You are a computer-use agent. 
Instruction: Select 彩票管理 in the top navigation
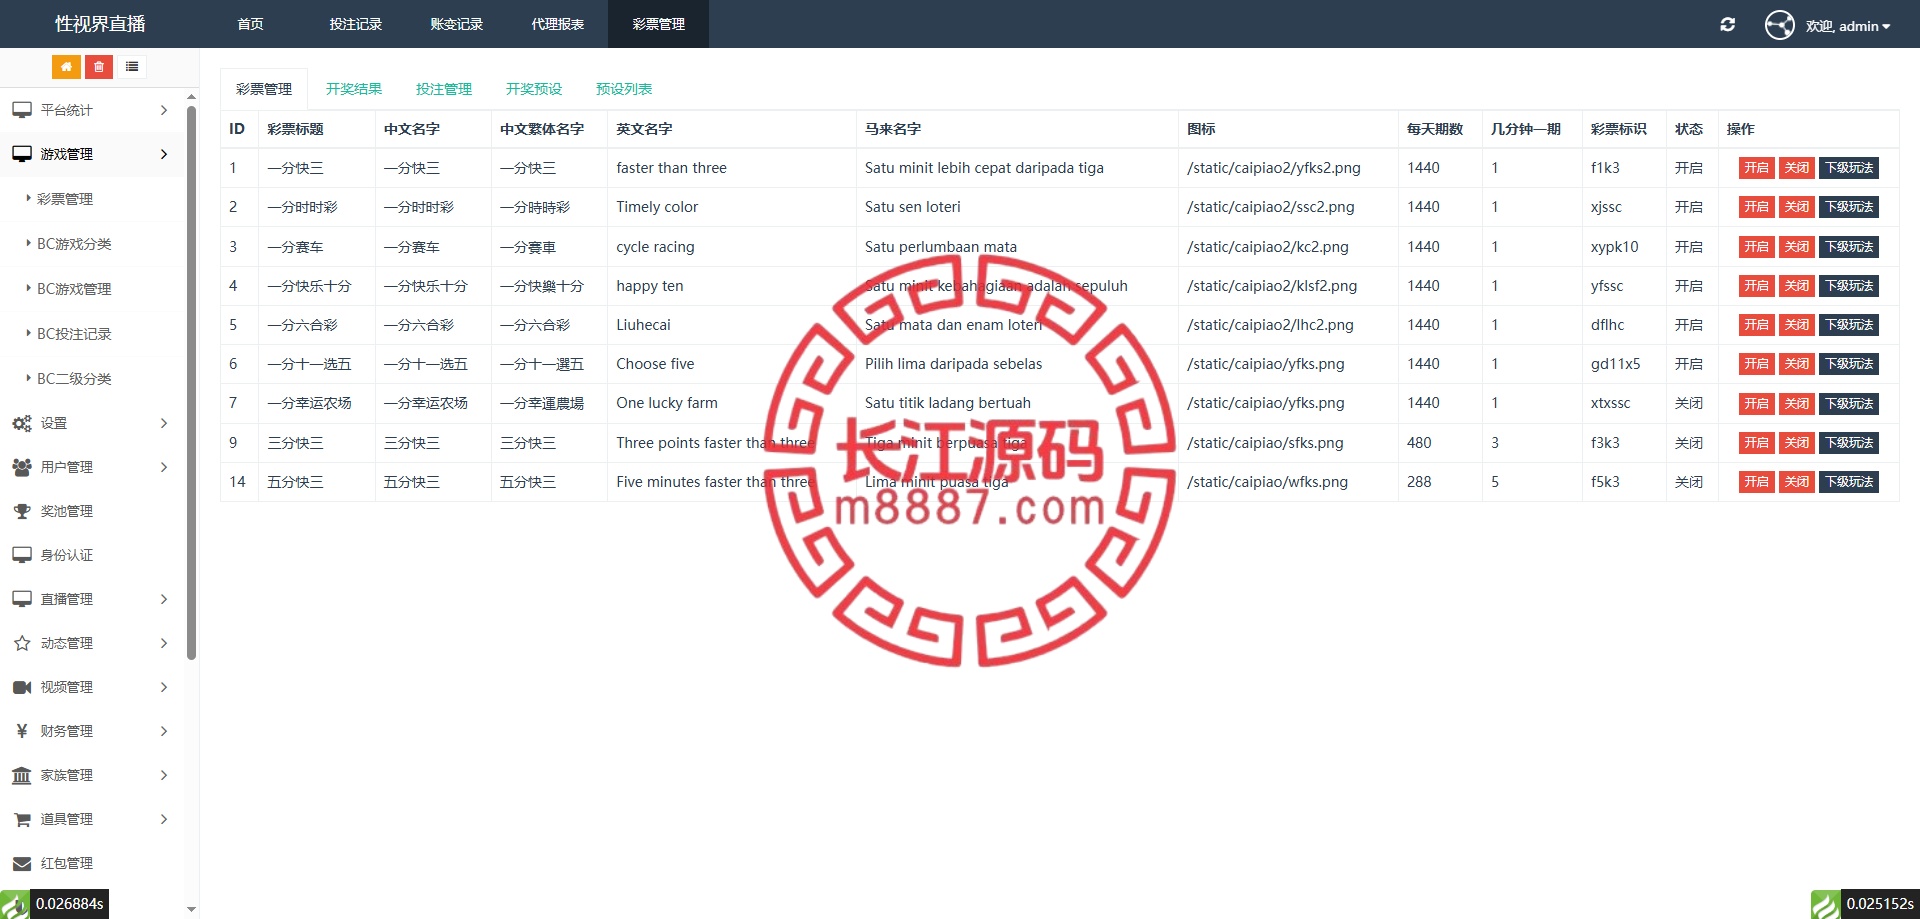pos(659,24)
